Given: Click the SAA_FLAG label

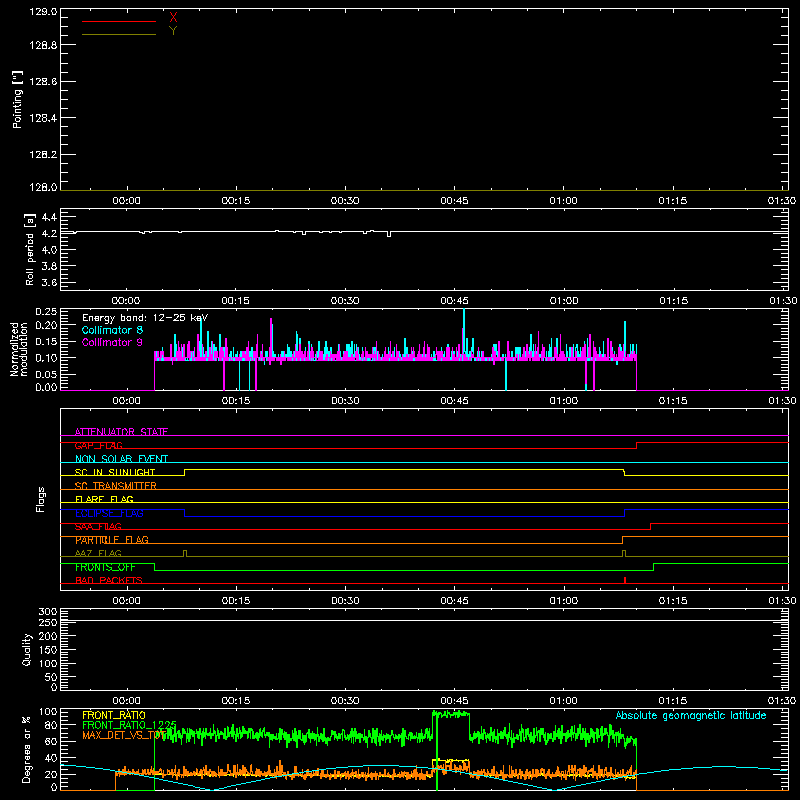Looking at the screenshot, I should tap(98, 527).
